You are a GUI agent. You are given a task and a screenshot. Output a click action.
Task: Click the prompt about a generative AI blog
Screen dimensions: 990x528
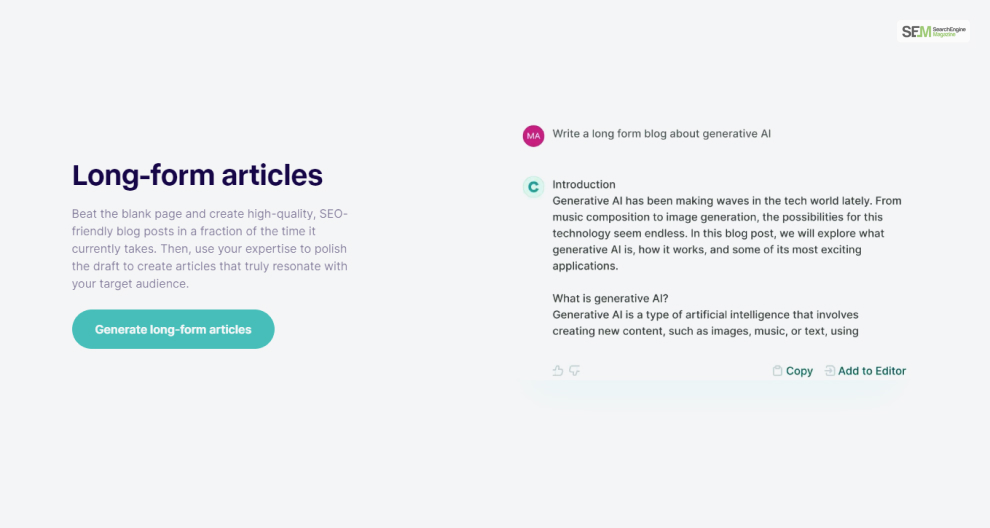pyautogui.click(x=662, y=134)
